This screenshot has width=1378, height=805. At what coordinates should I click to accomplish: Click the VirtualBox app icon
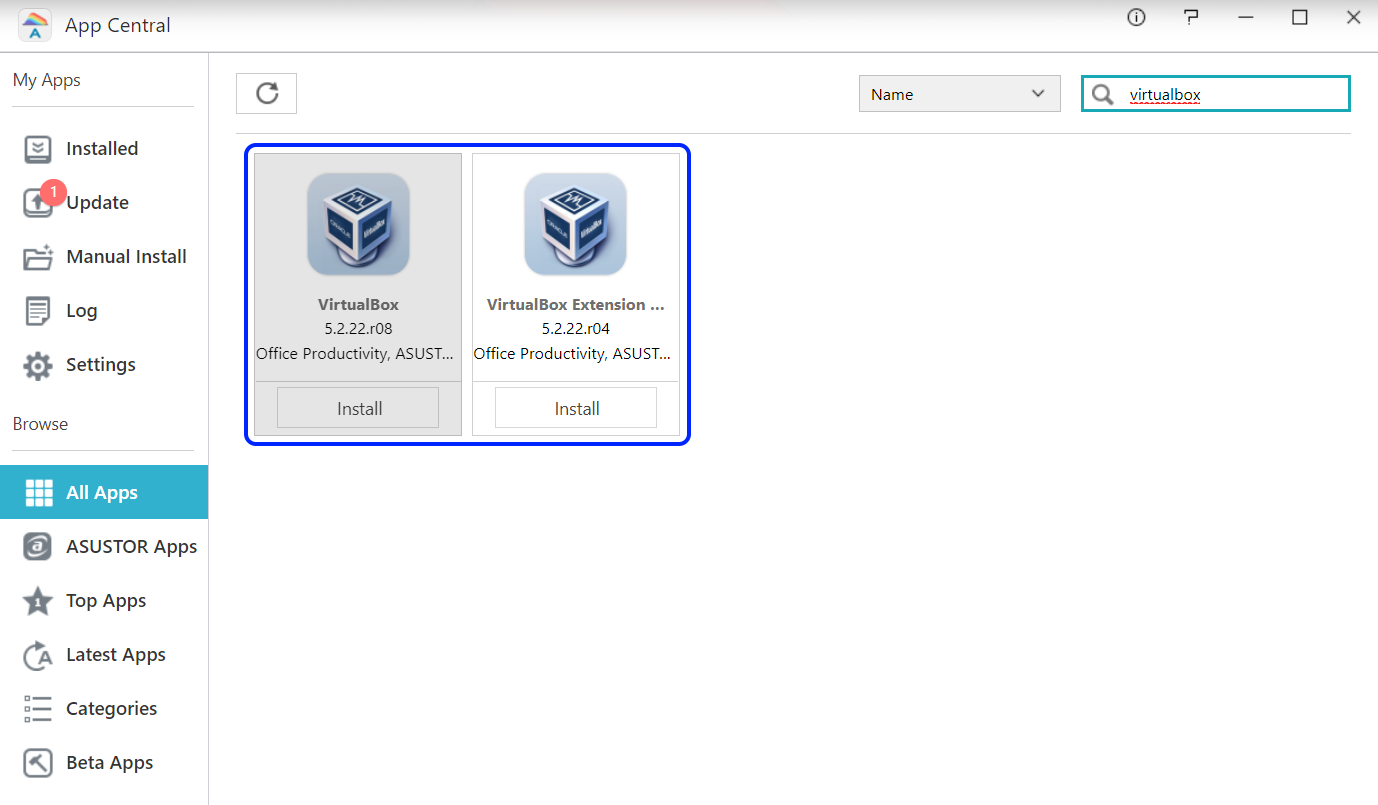pos(358,224)
